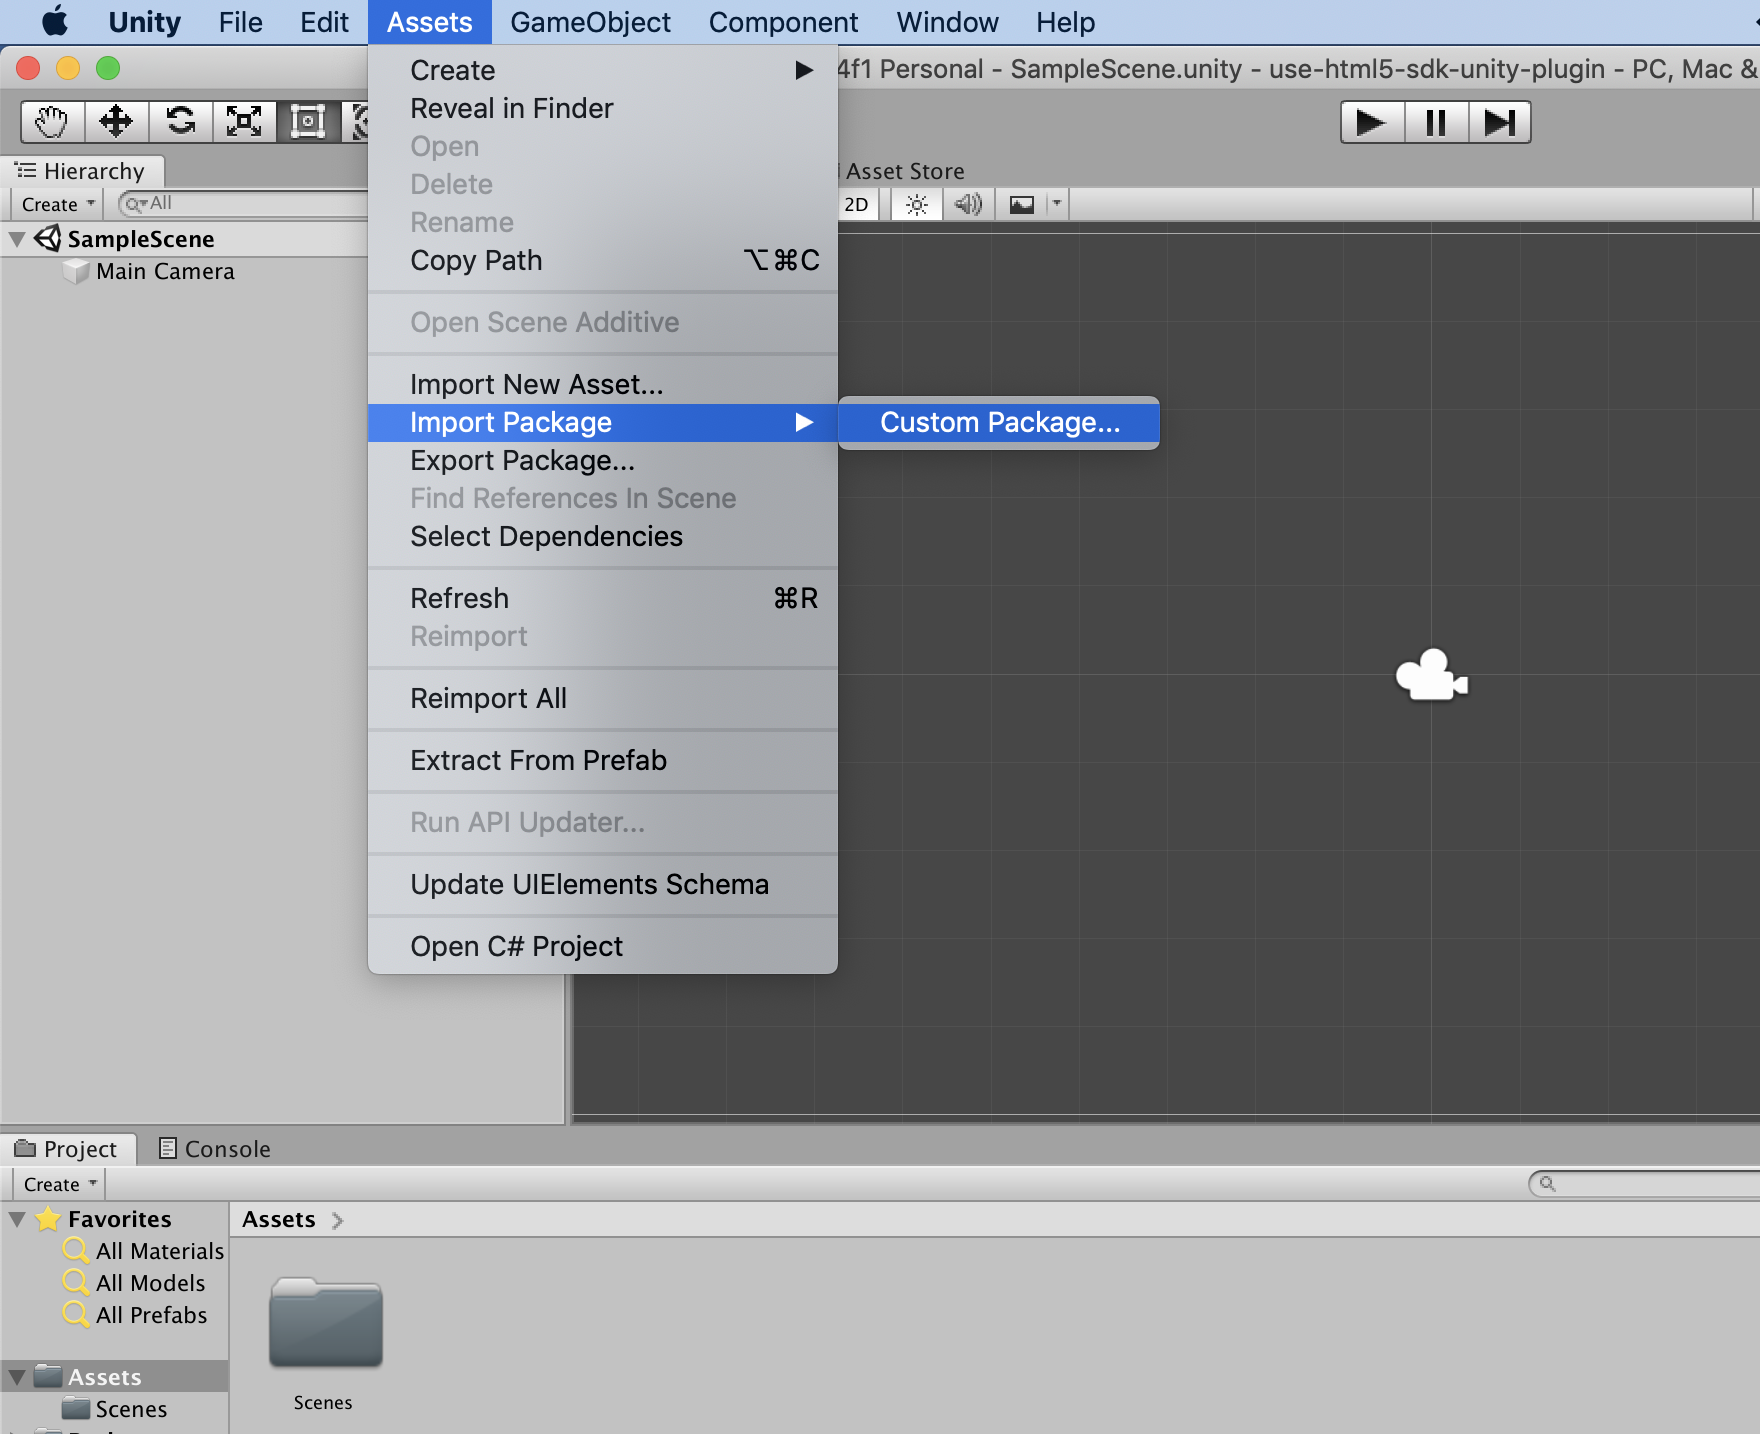Open the GameObject menu
The height and width of the screenshot is (1434, 1760).
(x=591, y=22)
